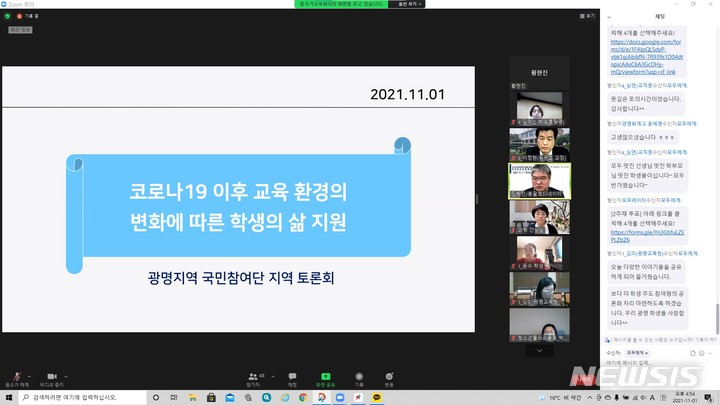Open the Reactions icon
Screen dimensions: 720x405
[x=389, y=379]
